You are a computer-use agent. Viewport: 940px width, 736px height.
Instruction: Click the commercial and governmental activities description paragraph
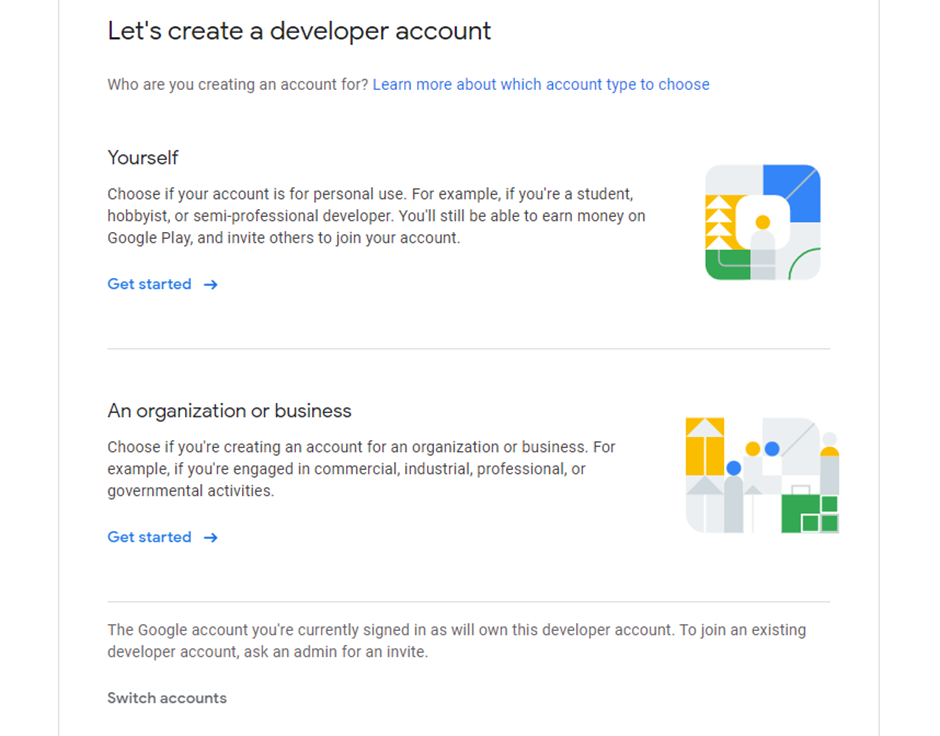[360, 469]
